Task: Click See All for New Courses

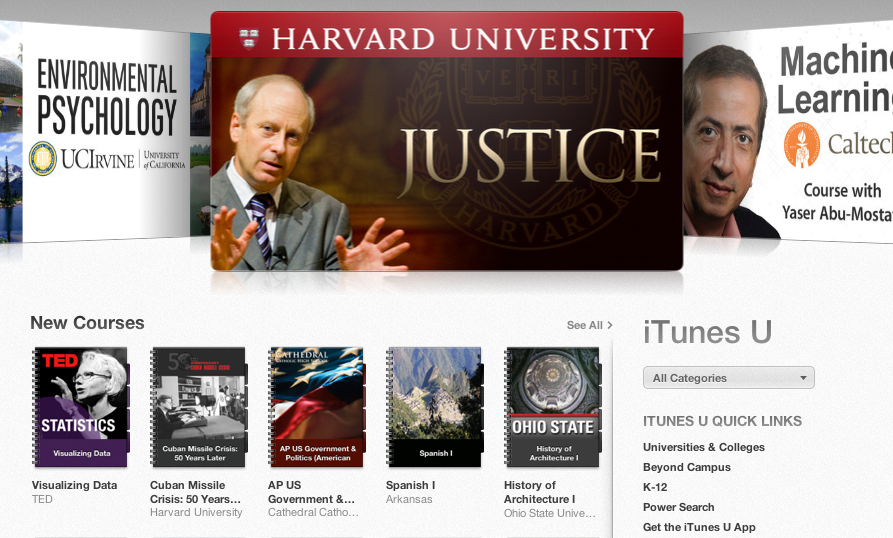Action: [589, 325]
